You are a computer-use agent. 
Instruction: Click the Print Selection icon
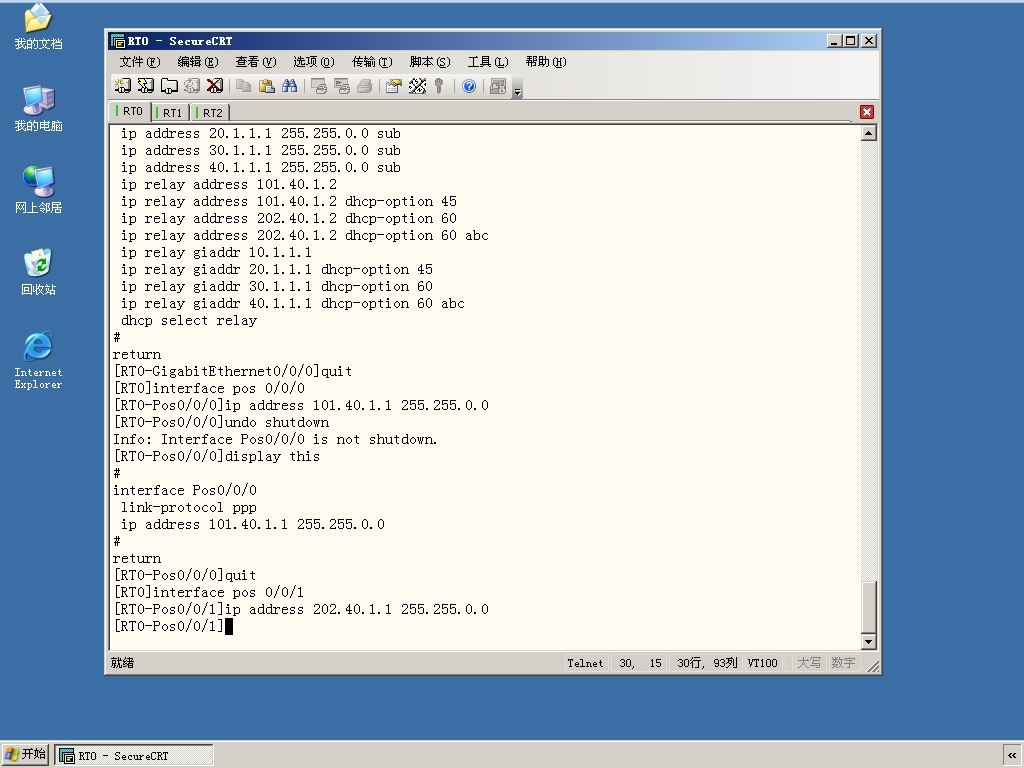click(x=342, y=86)
